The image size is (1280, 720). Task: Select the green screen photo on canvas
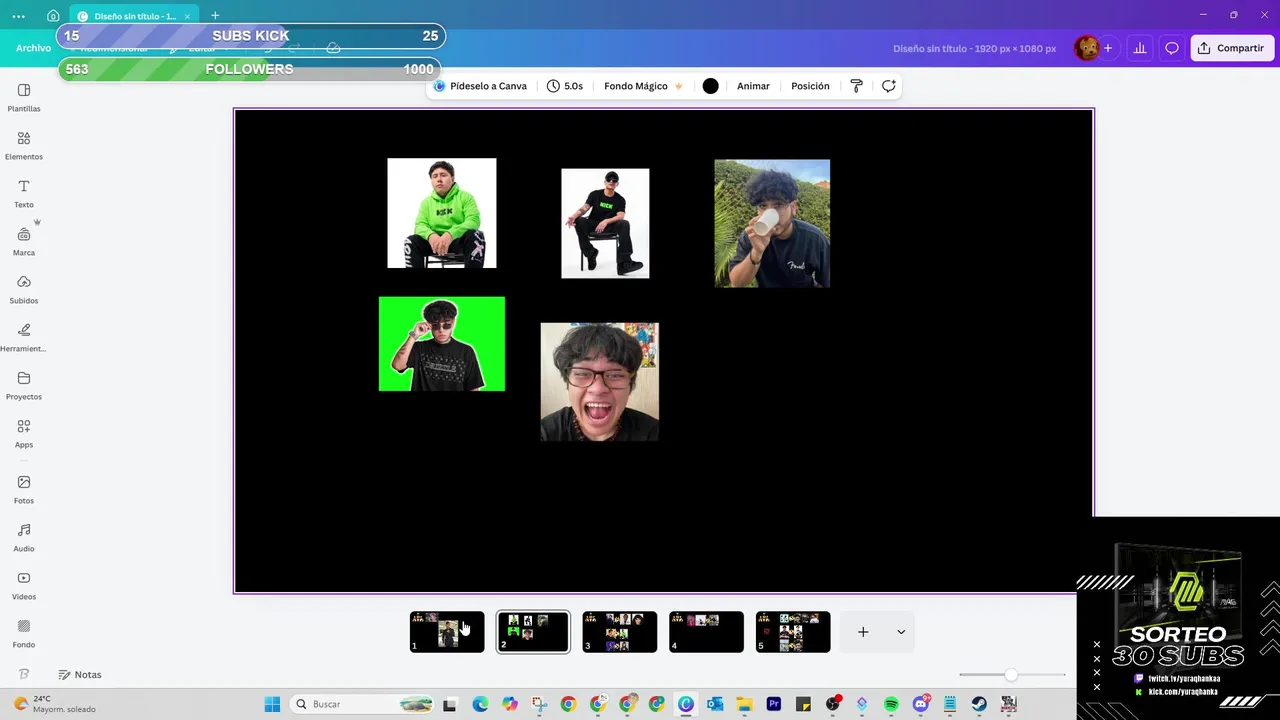(442, 344)
